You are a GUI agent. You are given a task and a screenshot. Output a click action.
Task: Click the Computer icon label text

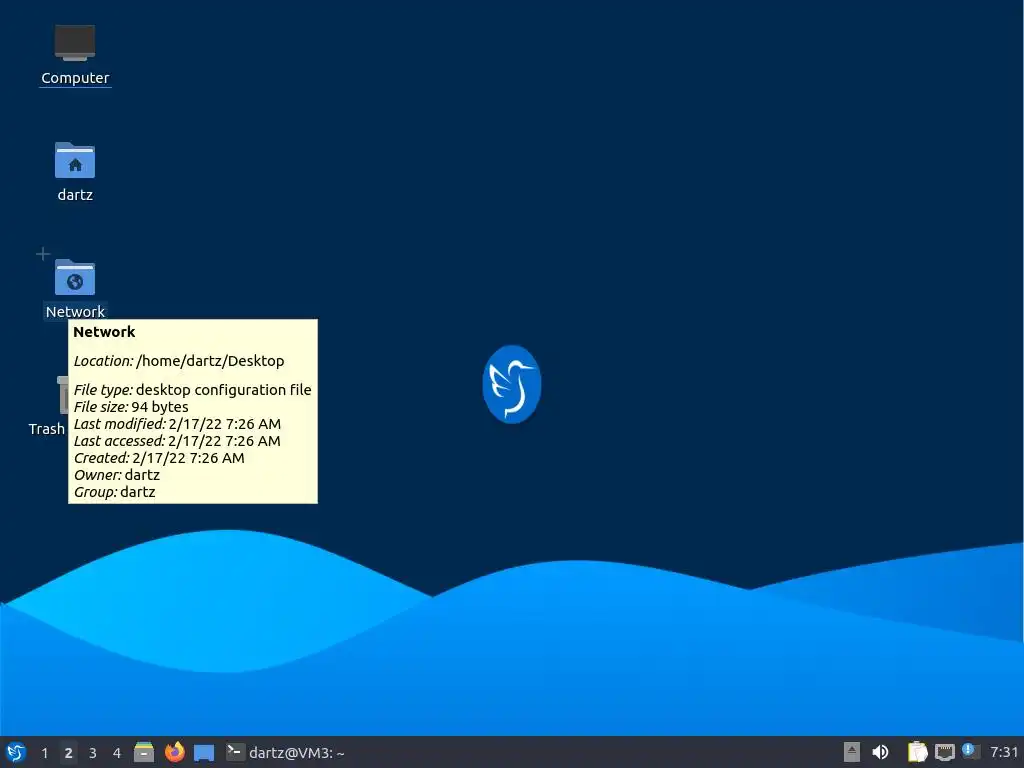pyautogui.click(x=75, y=78)
